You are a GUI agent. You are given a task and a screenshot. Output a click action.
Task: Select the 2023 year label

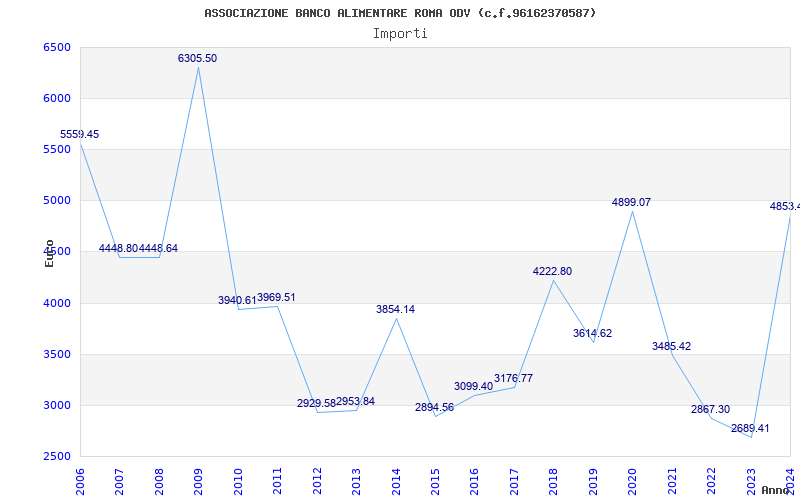pyautogui.click(x=751, y=481)
